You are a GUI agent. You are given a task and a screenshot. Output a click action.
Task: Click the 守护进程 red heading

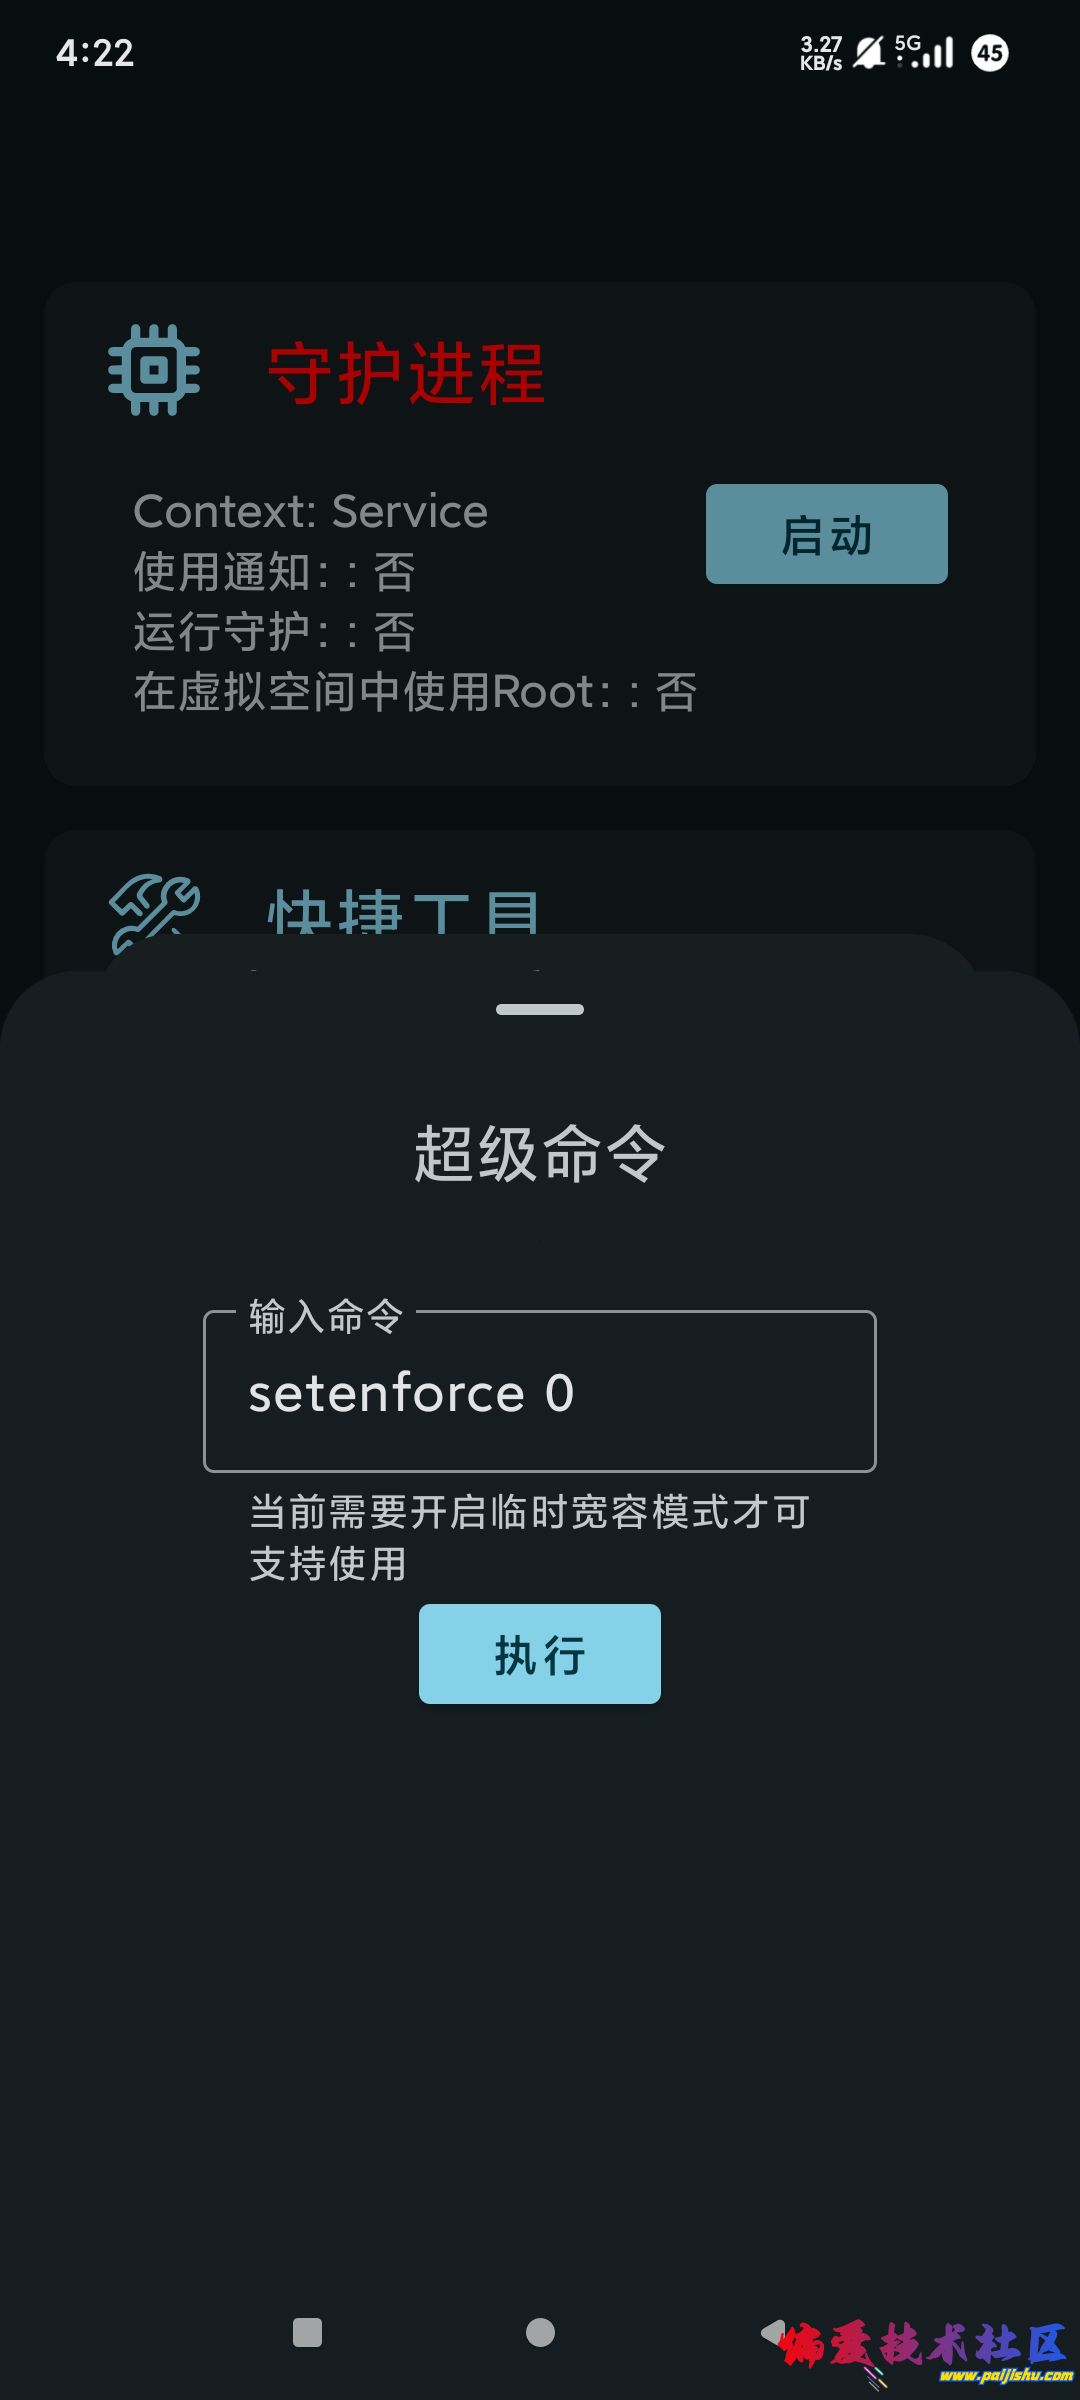pyautogui.click(x=406, y=373)
